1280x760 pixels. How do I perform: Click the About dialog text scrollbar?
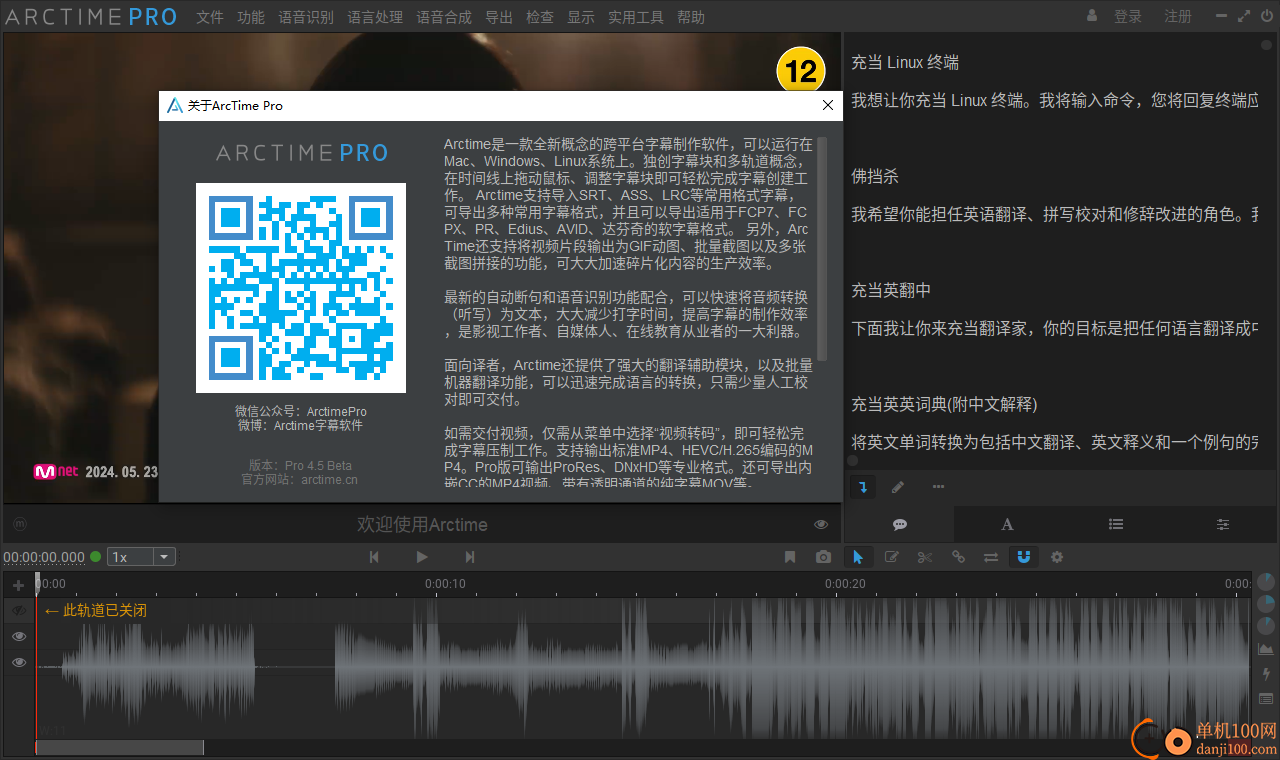[823, 248]
